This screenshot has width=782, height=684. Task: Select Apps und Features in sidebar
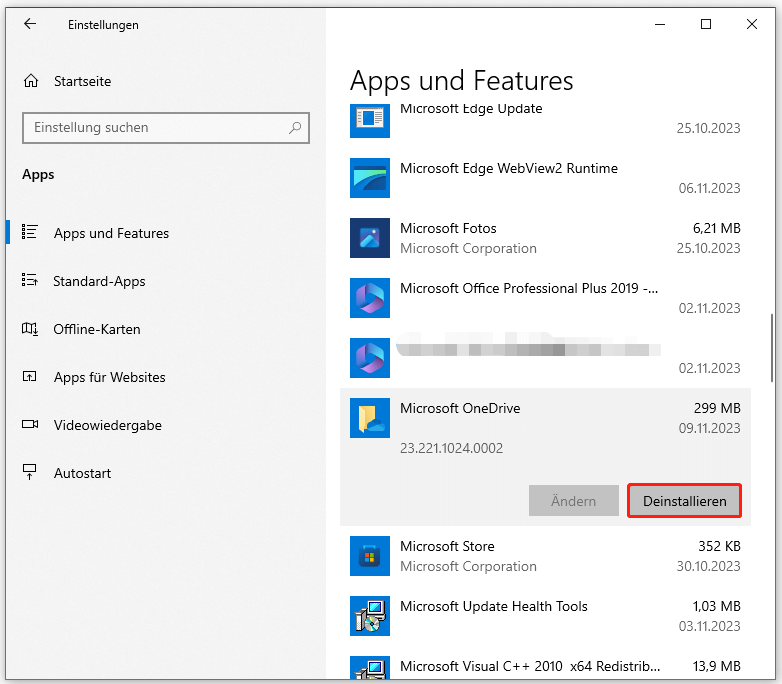[111, 233]
